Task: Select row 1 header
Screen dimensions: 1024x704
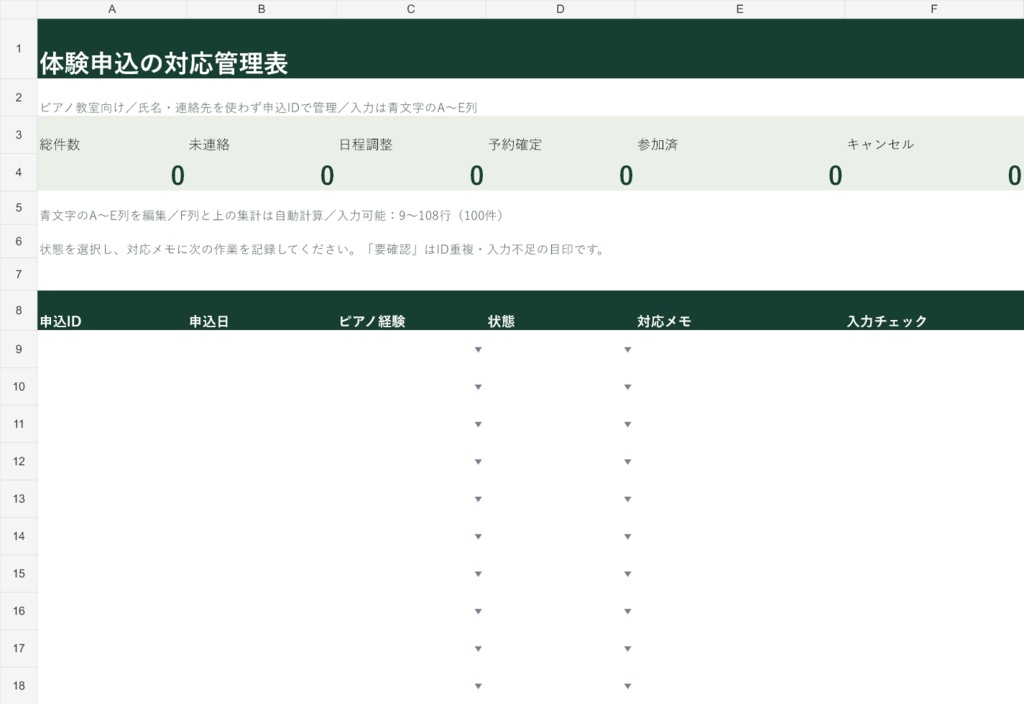Action: pos(19,49)
